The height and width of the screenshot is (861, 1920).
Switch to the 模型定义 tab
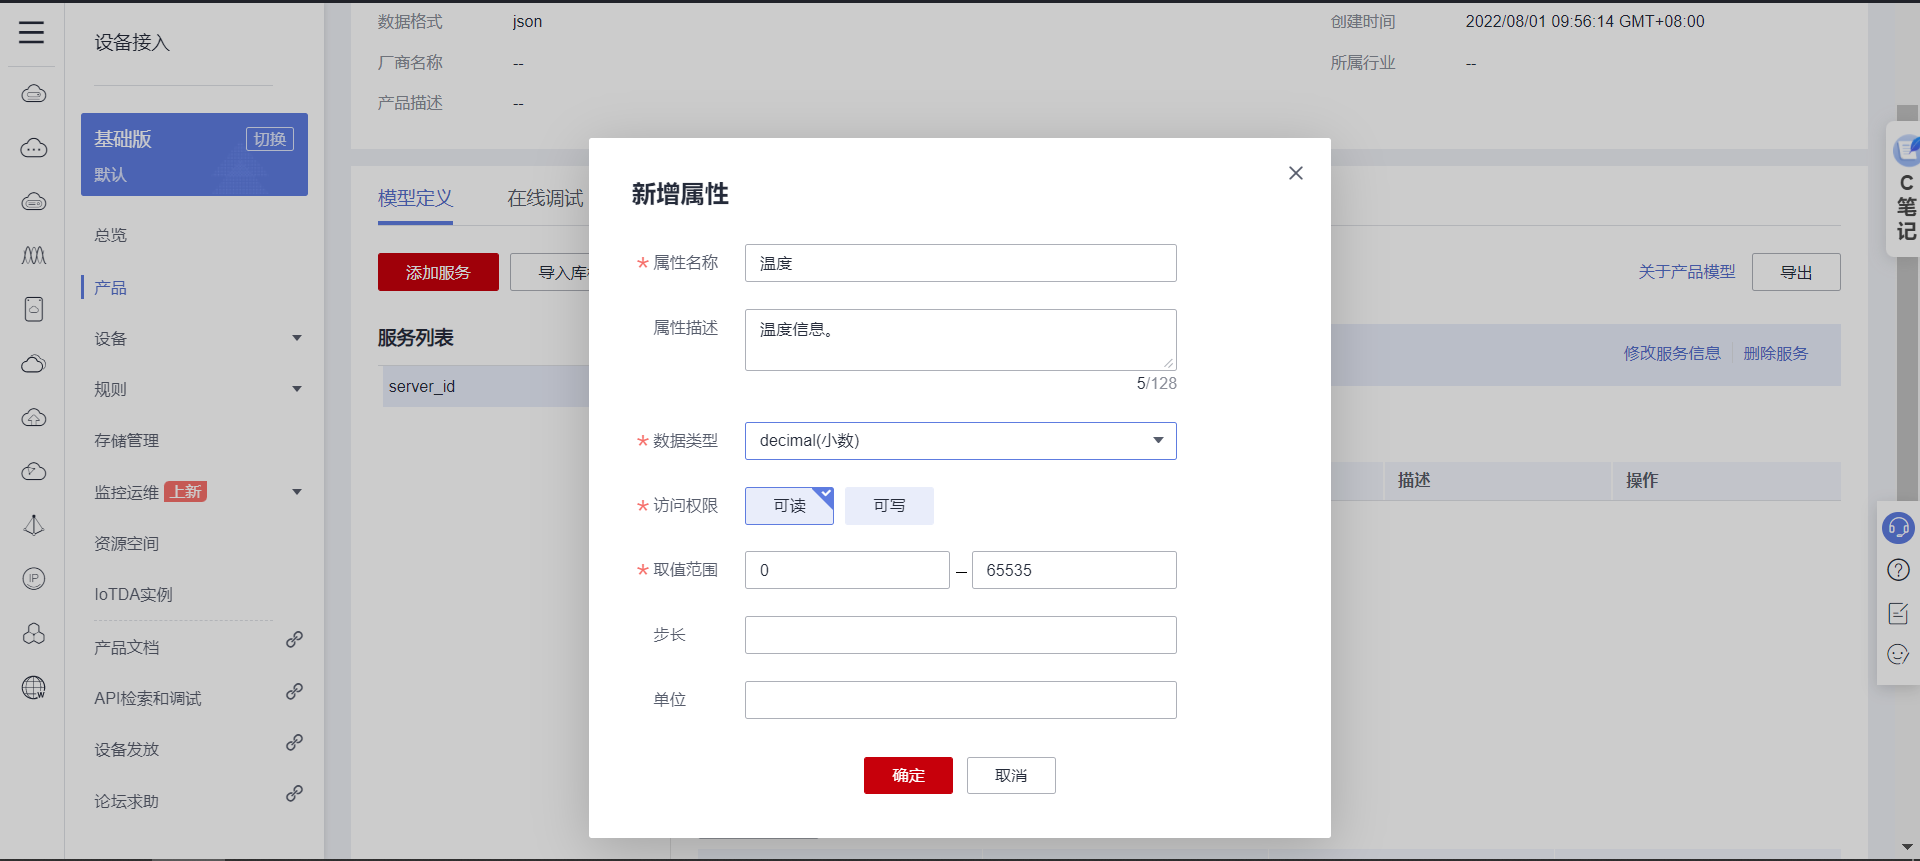point(415,198)
